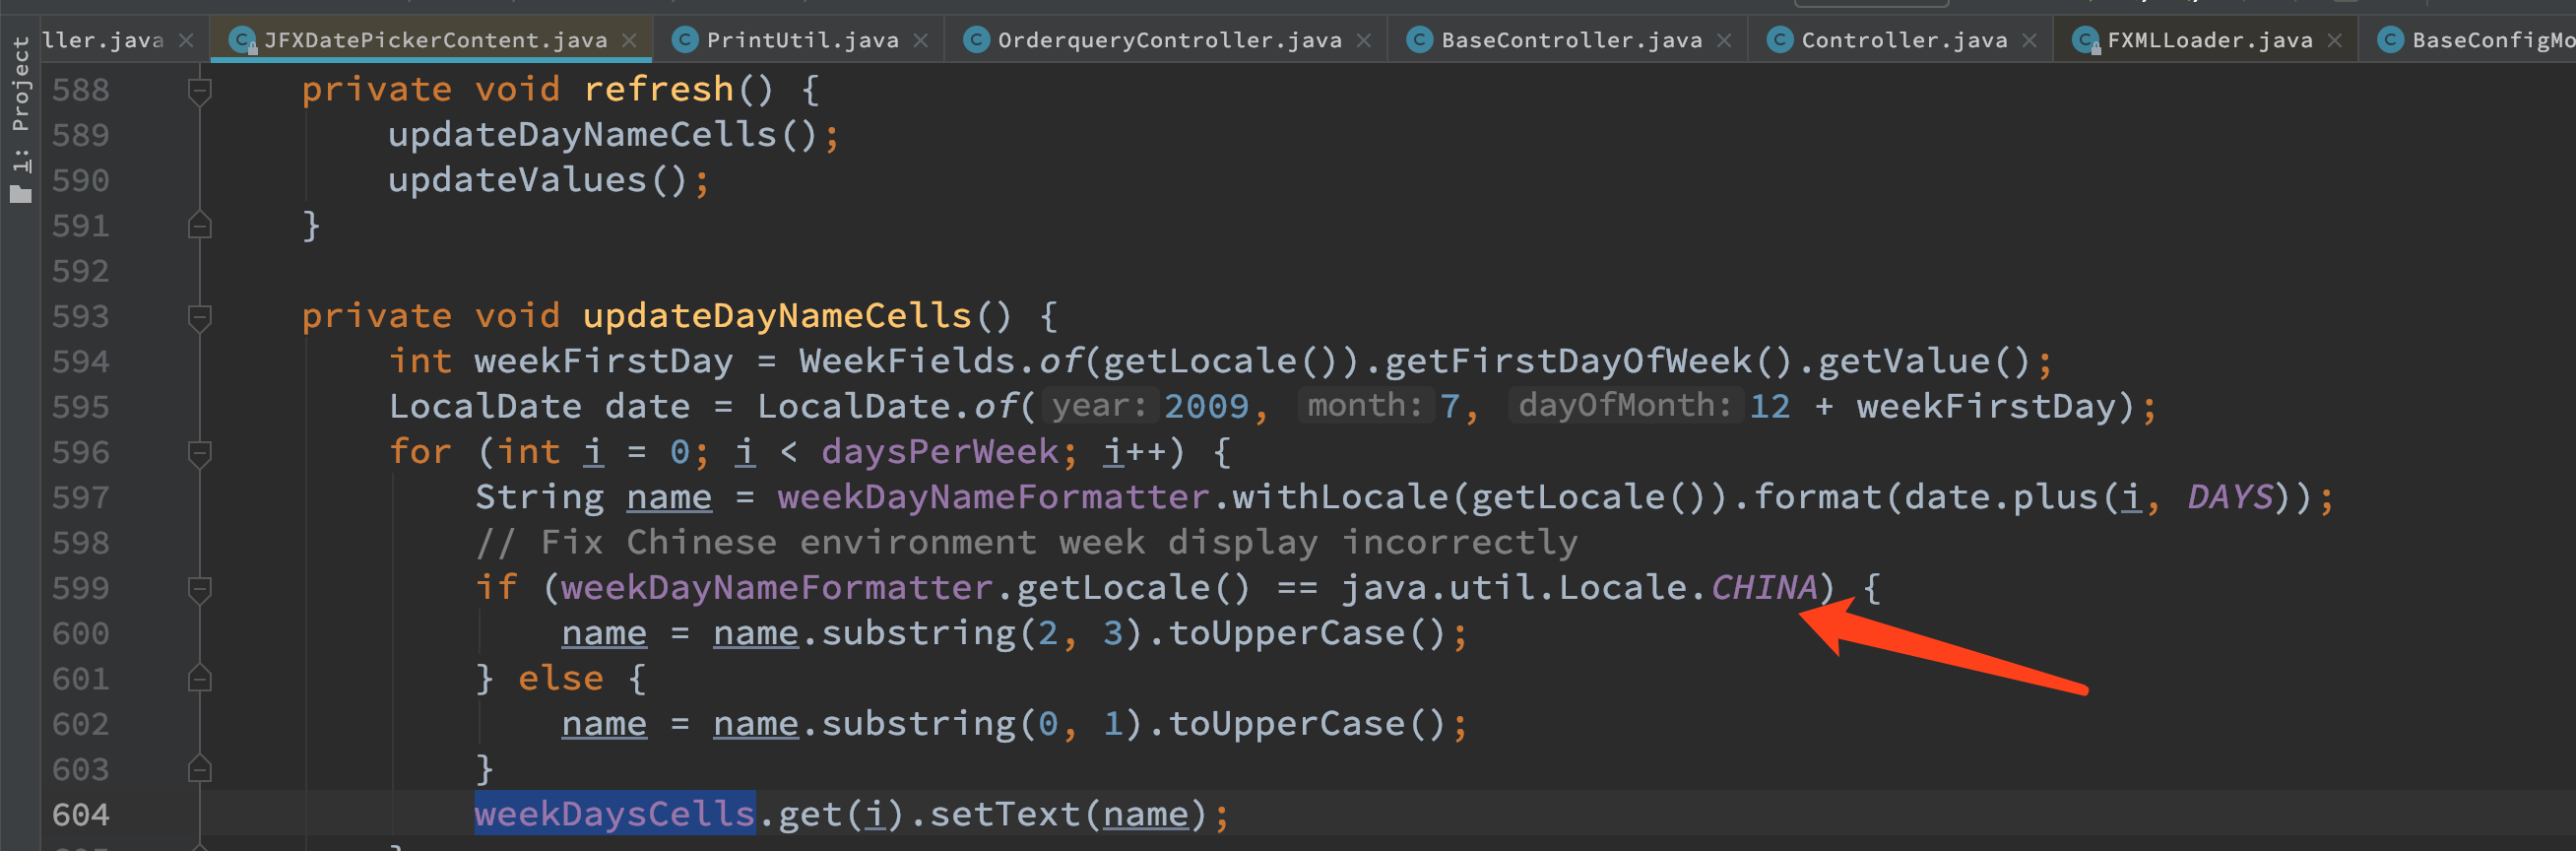The width and height of the screenshot is (2576, 851).
Task: Click the Controller.java class icon
Action: pos(1780,40)
